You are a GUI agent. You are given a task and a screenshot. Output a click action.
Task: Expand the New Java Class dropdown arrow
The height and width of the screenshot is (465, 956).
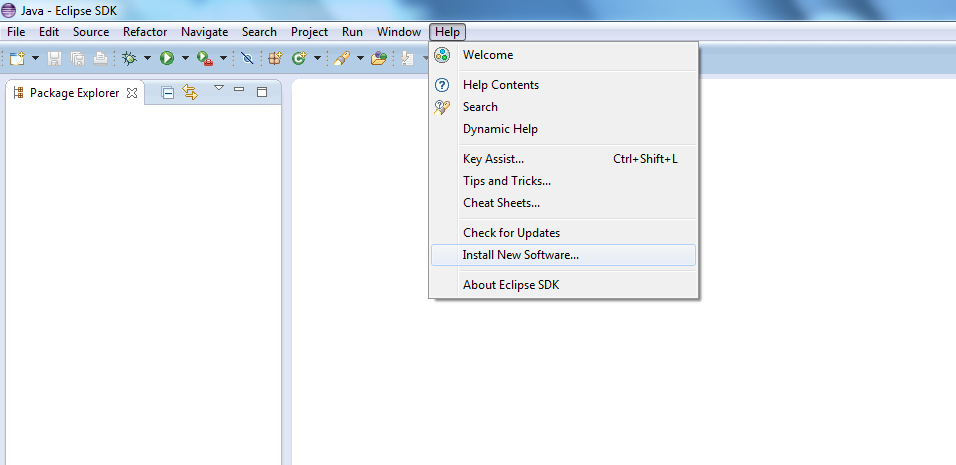pos(317,59)
